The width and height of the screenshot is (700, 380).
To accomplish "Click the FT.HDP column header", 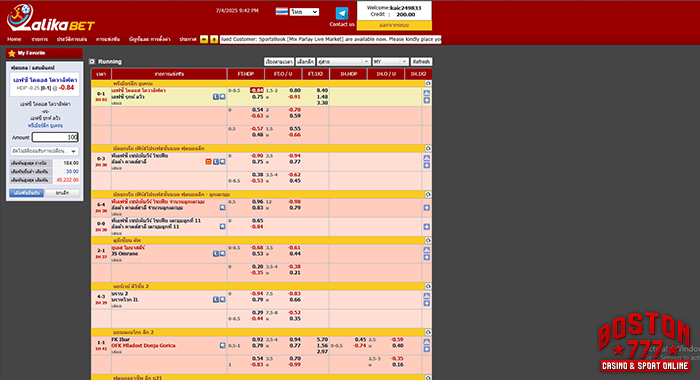I will coord(246,74).
